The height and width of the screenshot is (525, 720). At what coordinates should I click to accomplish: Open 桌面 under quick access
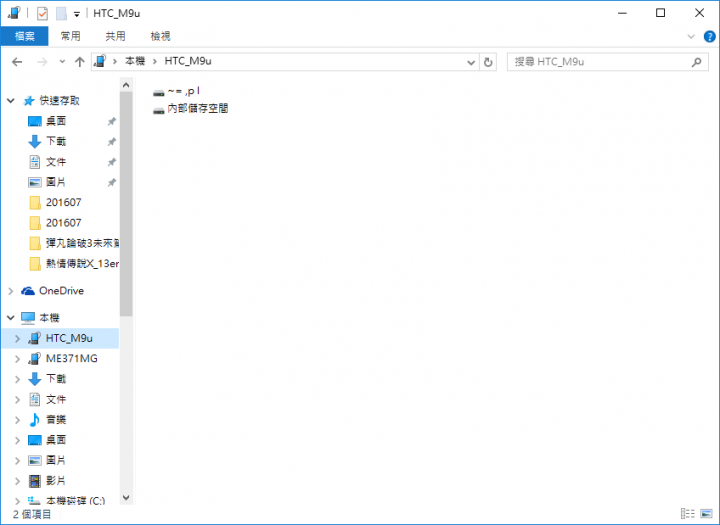pos(56,121)
